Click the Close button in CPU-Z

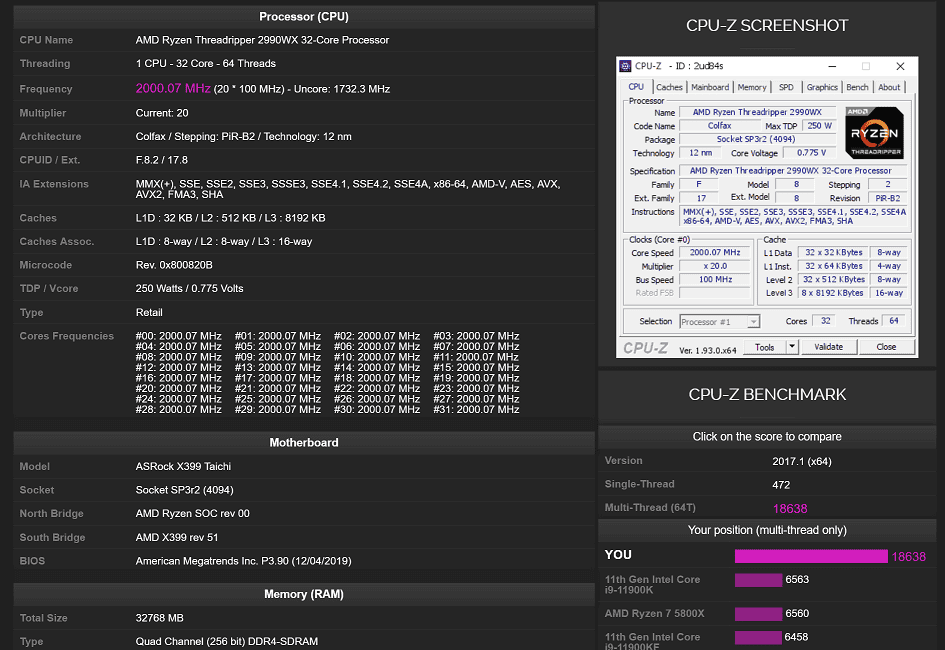click(886, 347)
